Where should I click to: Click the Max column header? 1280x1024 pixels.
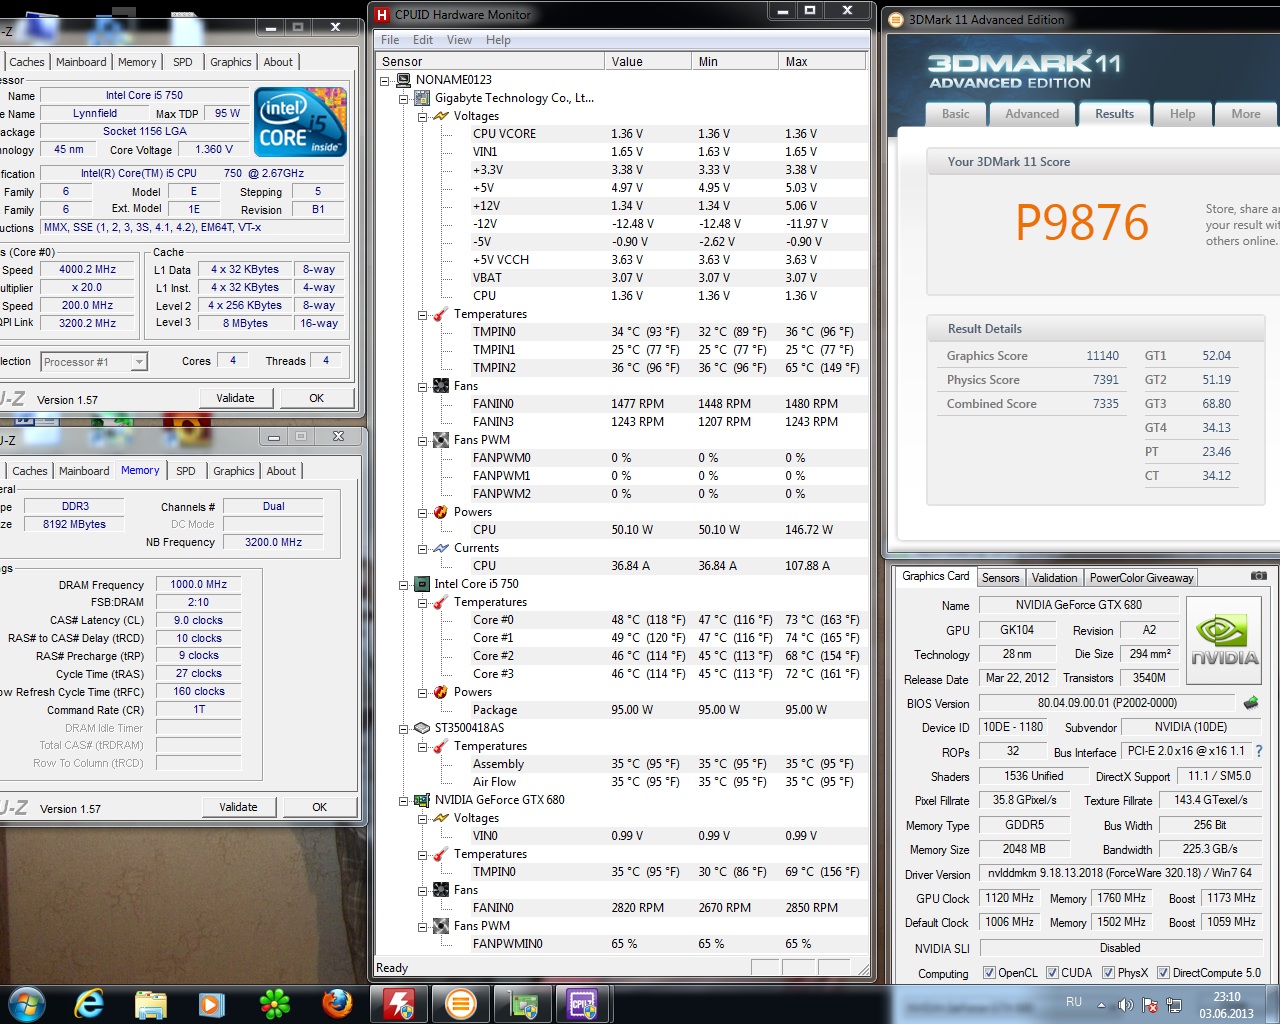click(x=822, y=62)
